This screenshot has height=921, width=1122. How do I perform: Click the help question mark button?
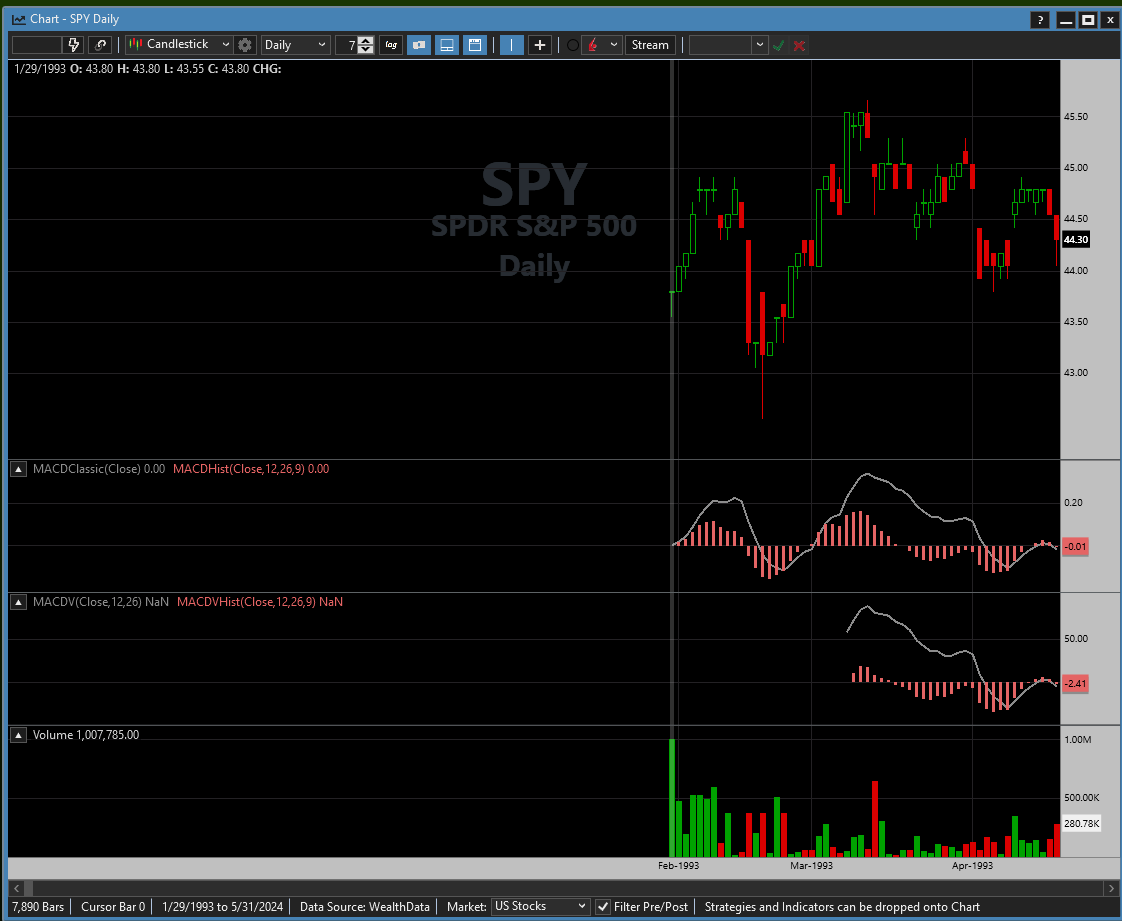pyautogui.click(x=1040, y=20)
